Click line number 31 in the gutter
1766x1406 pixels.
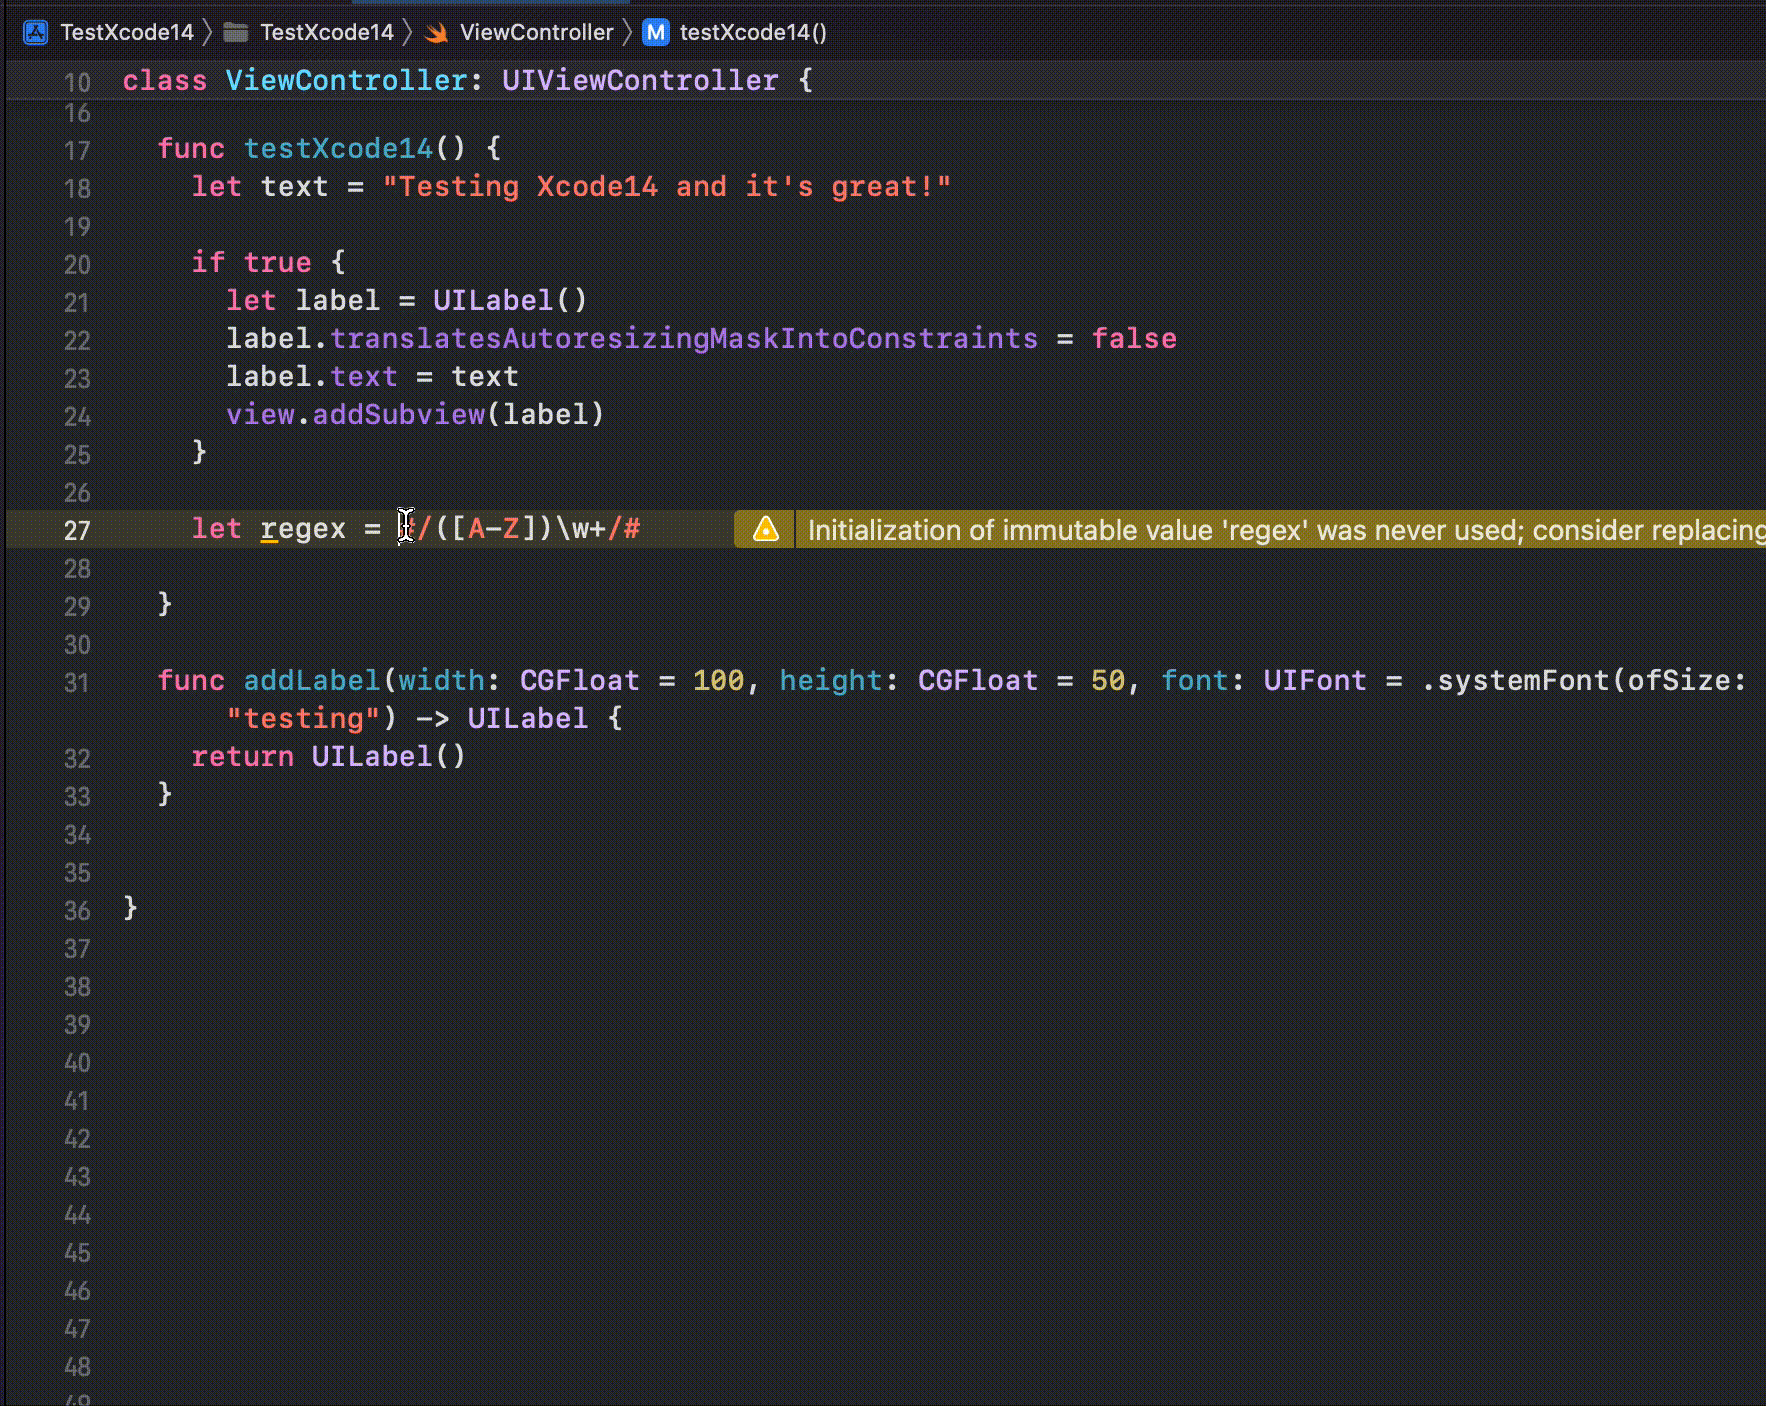tap(77, 682)
